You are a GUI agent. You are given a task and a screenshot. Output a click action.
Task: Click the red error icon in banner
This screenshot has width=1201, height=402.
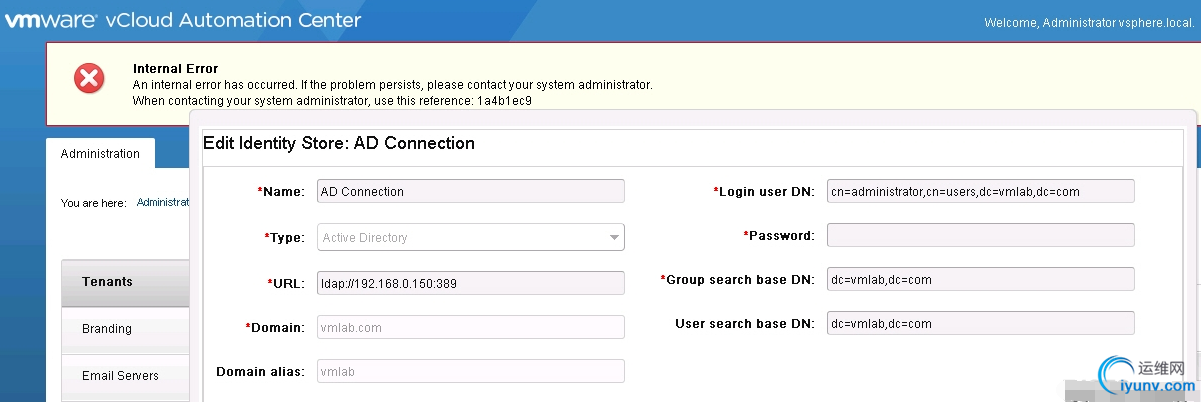point(90,78)
